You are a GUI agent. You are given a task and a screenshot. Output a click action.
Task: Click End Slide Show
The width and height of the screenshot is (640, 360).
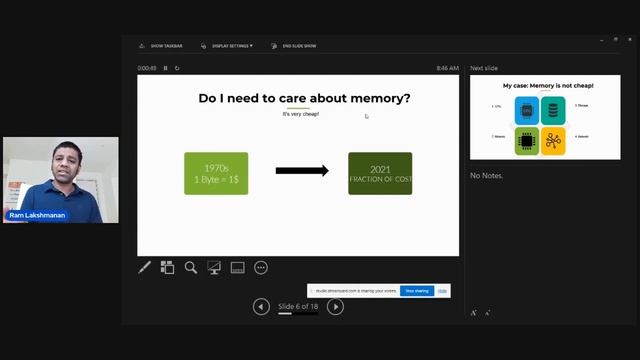click(x=293, y=46)
